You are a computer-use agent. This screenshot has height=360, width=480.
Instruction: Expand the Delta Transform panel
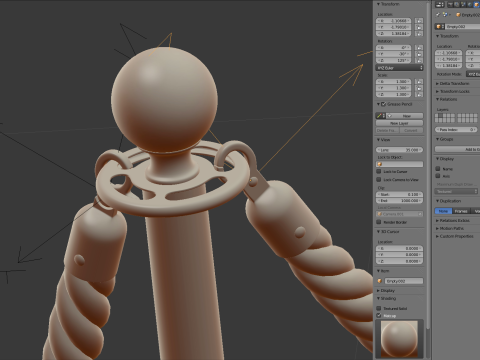click(x=453, y=83)
